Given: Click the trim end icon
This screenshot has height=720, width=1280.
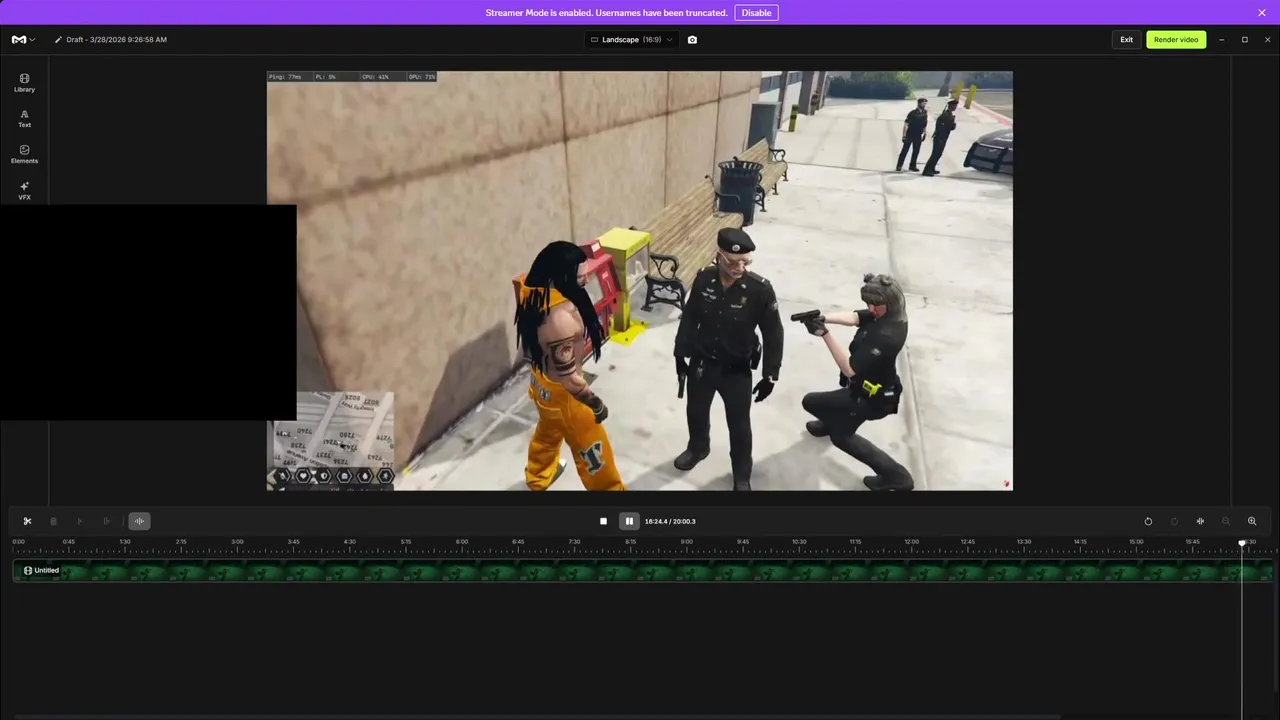Looking at the screenshot, I should tap(106, 521).
